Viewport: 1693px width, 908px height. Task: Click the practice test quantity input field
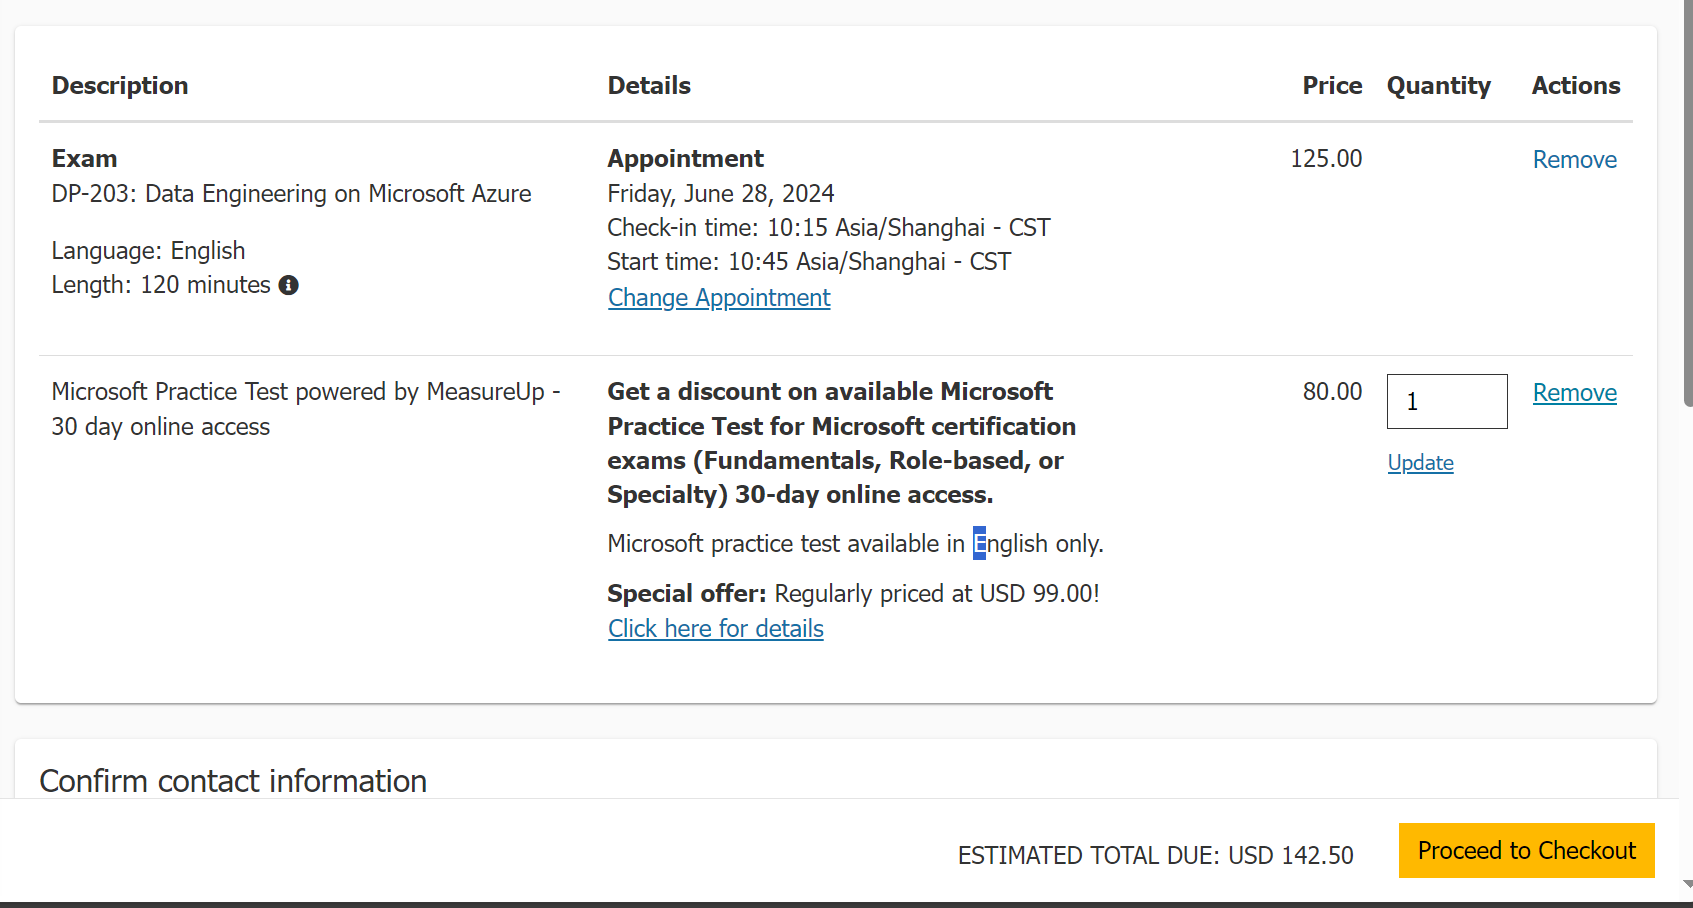click(1446, 401)
